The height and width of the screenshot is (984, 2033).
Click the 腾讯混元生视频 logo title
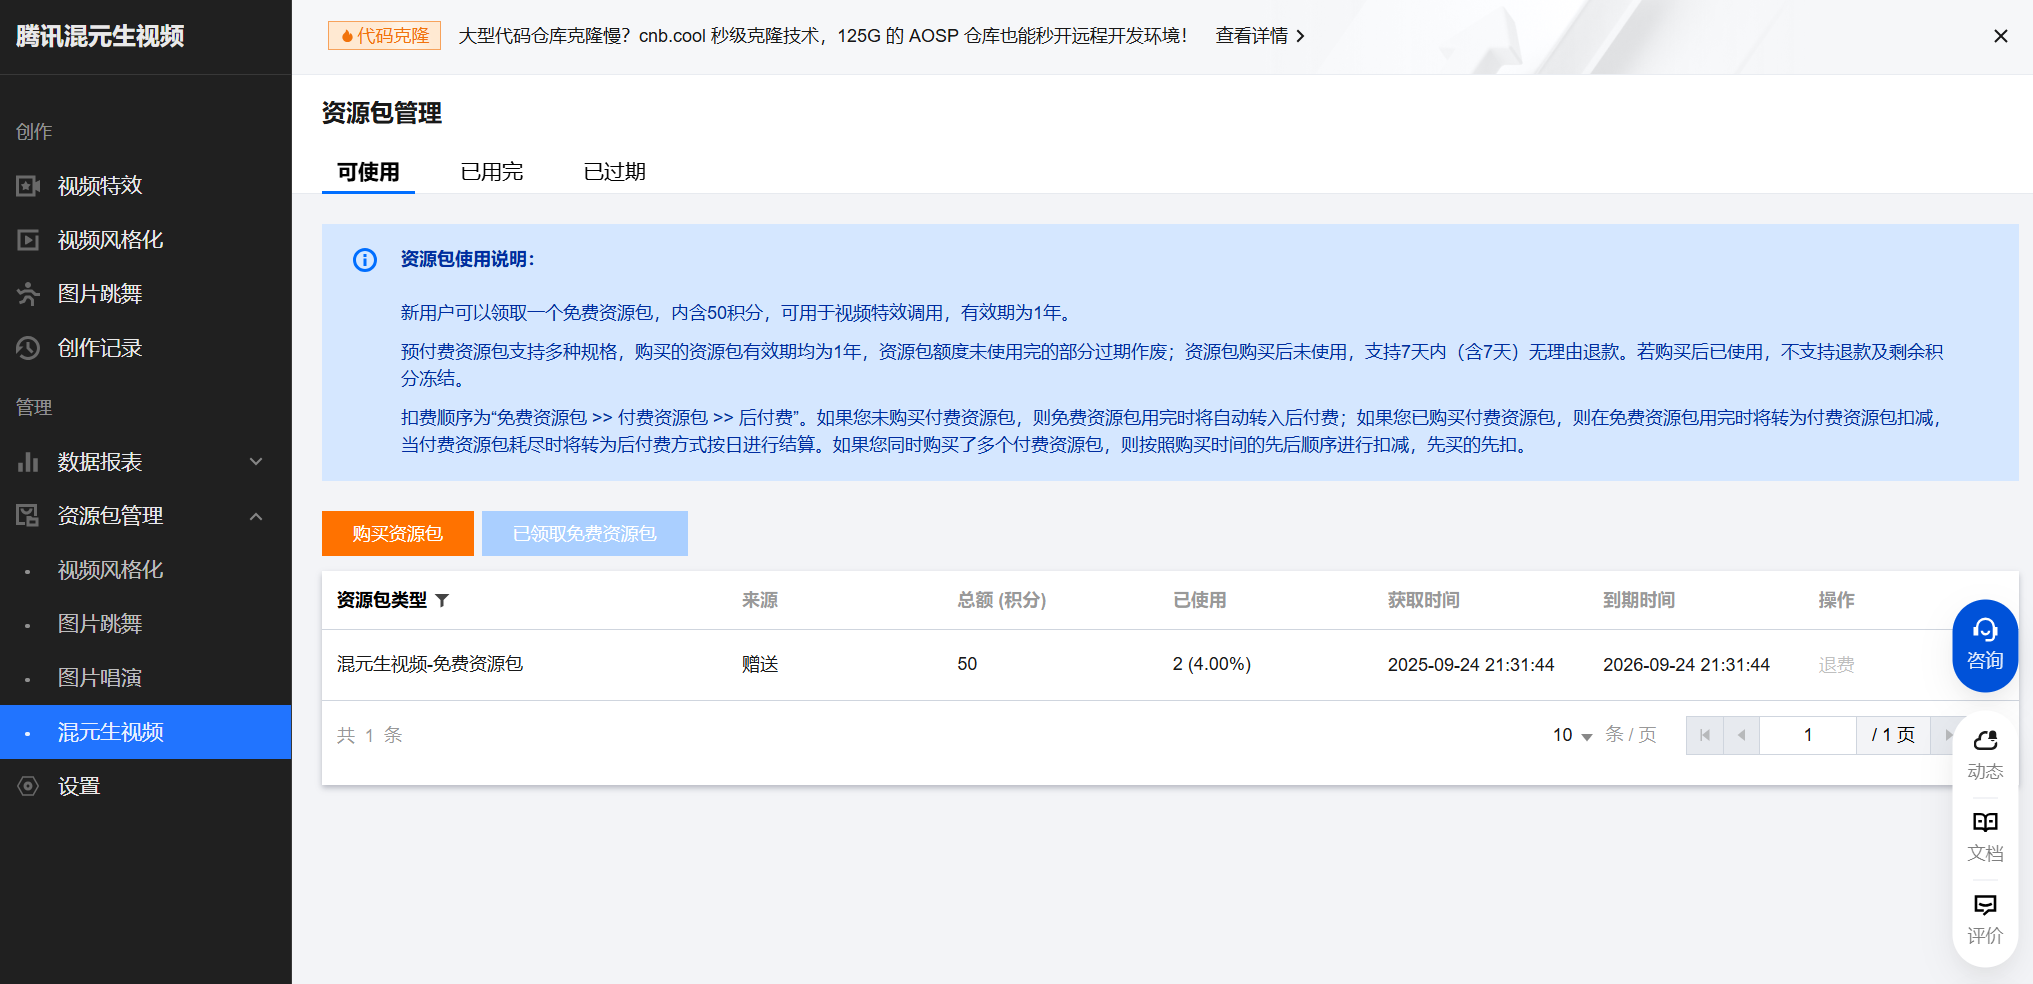(x=100, y=36)
